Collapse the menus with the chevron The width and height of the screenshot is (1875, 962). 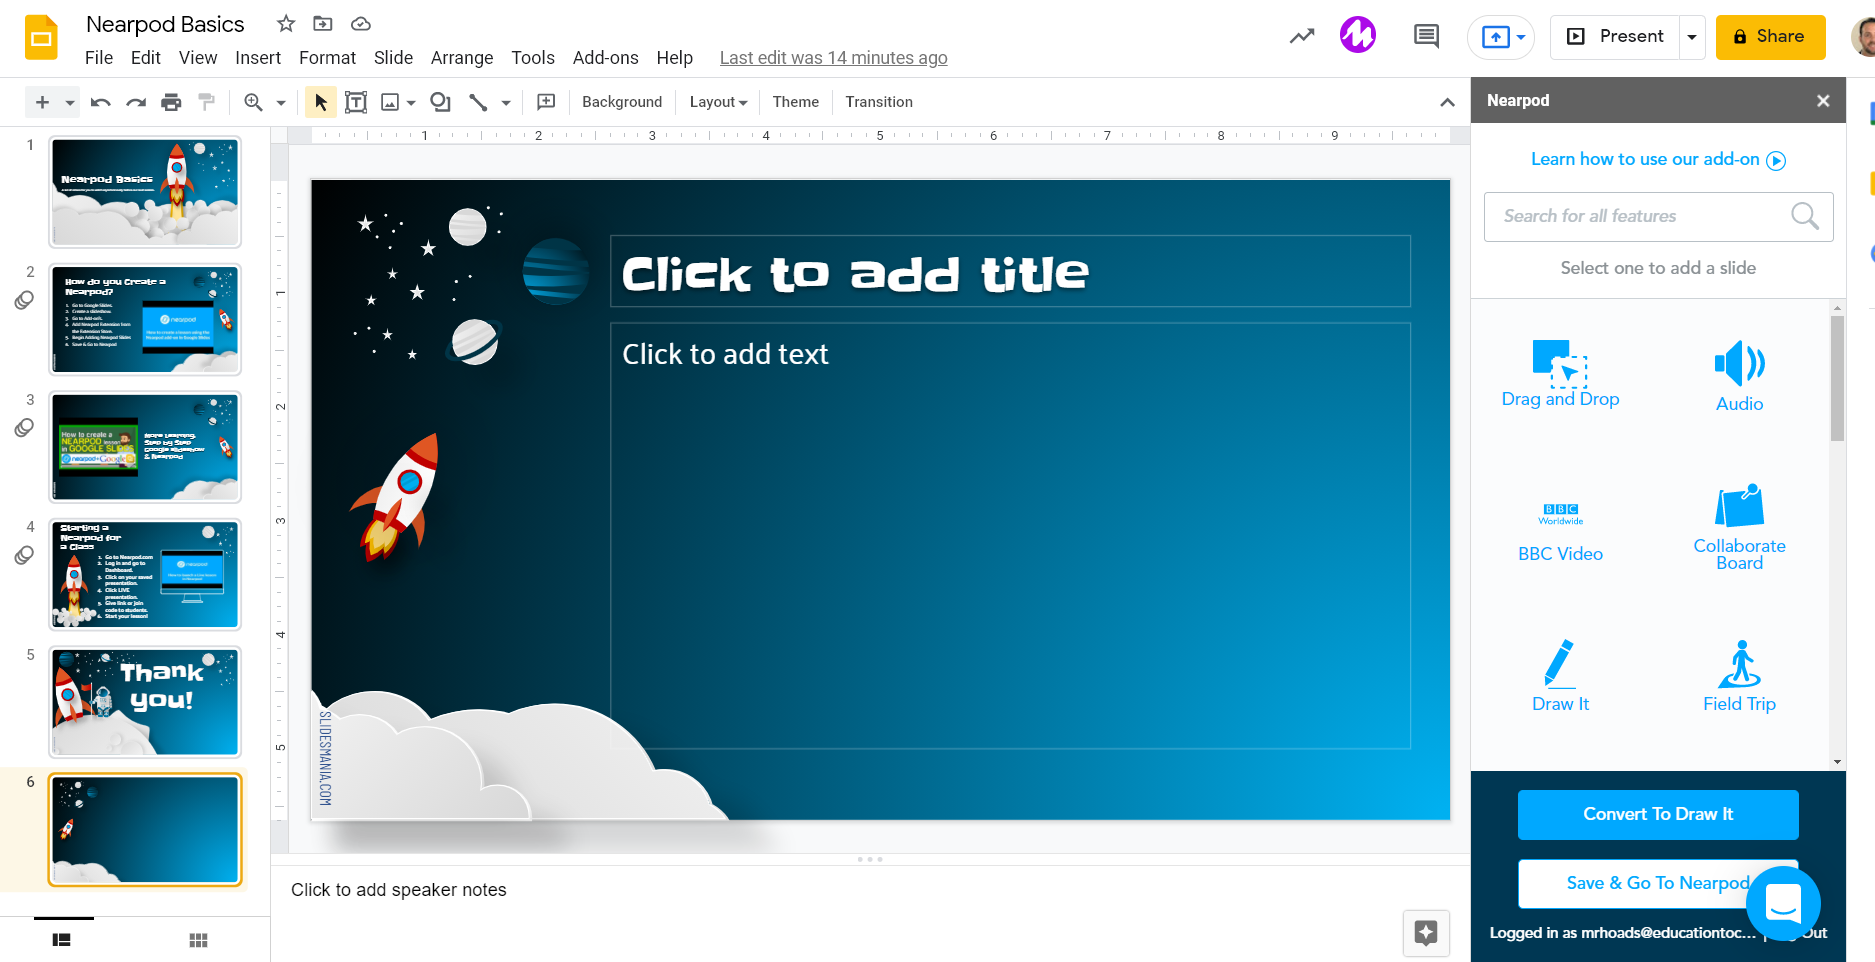pos(1447,102)
